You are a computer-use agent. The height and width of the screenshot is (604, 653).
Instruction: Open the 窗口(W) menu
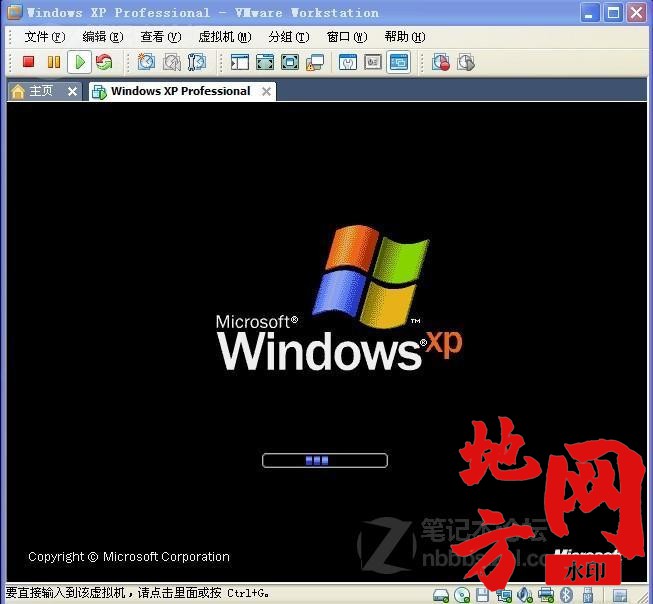tap(347, 37)
